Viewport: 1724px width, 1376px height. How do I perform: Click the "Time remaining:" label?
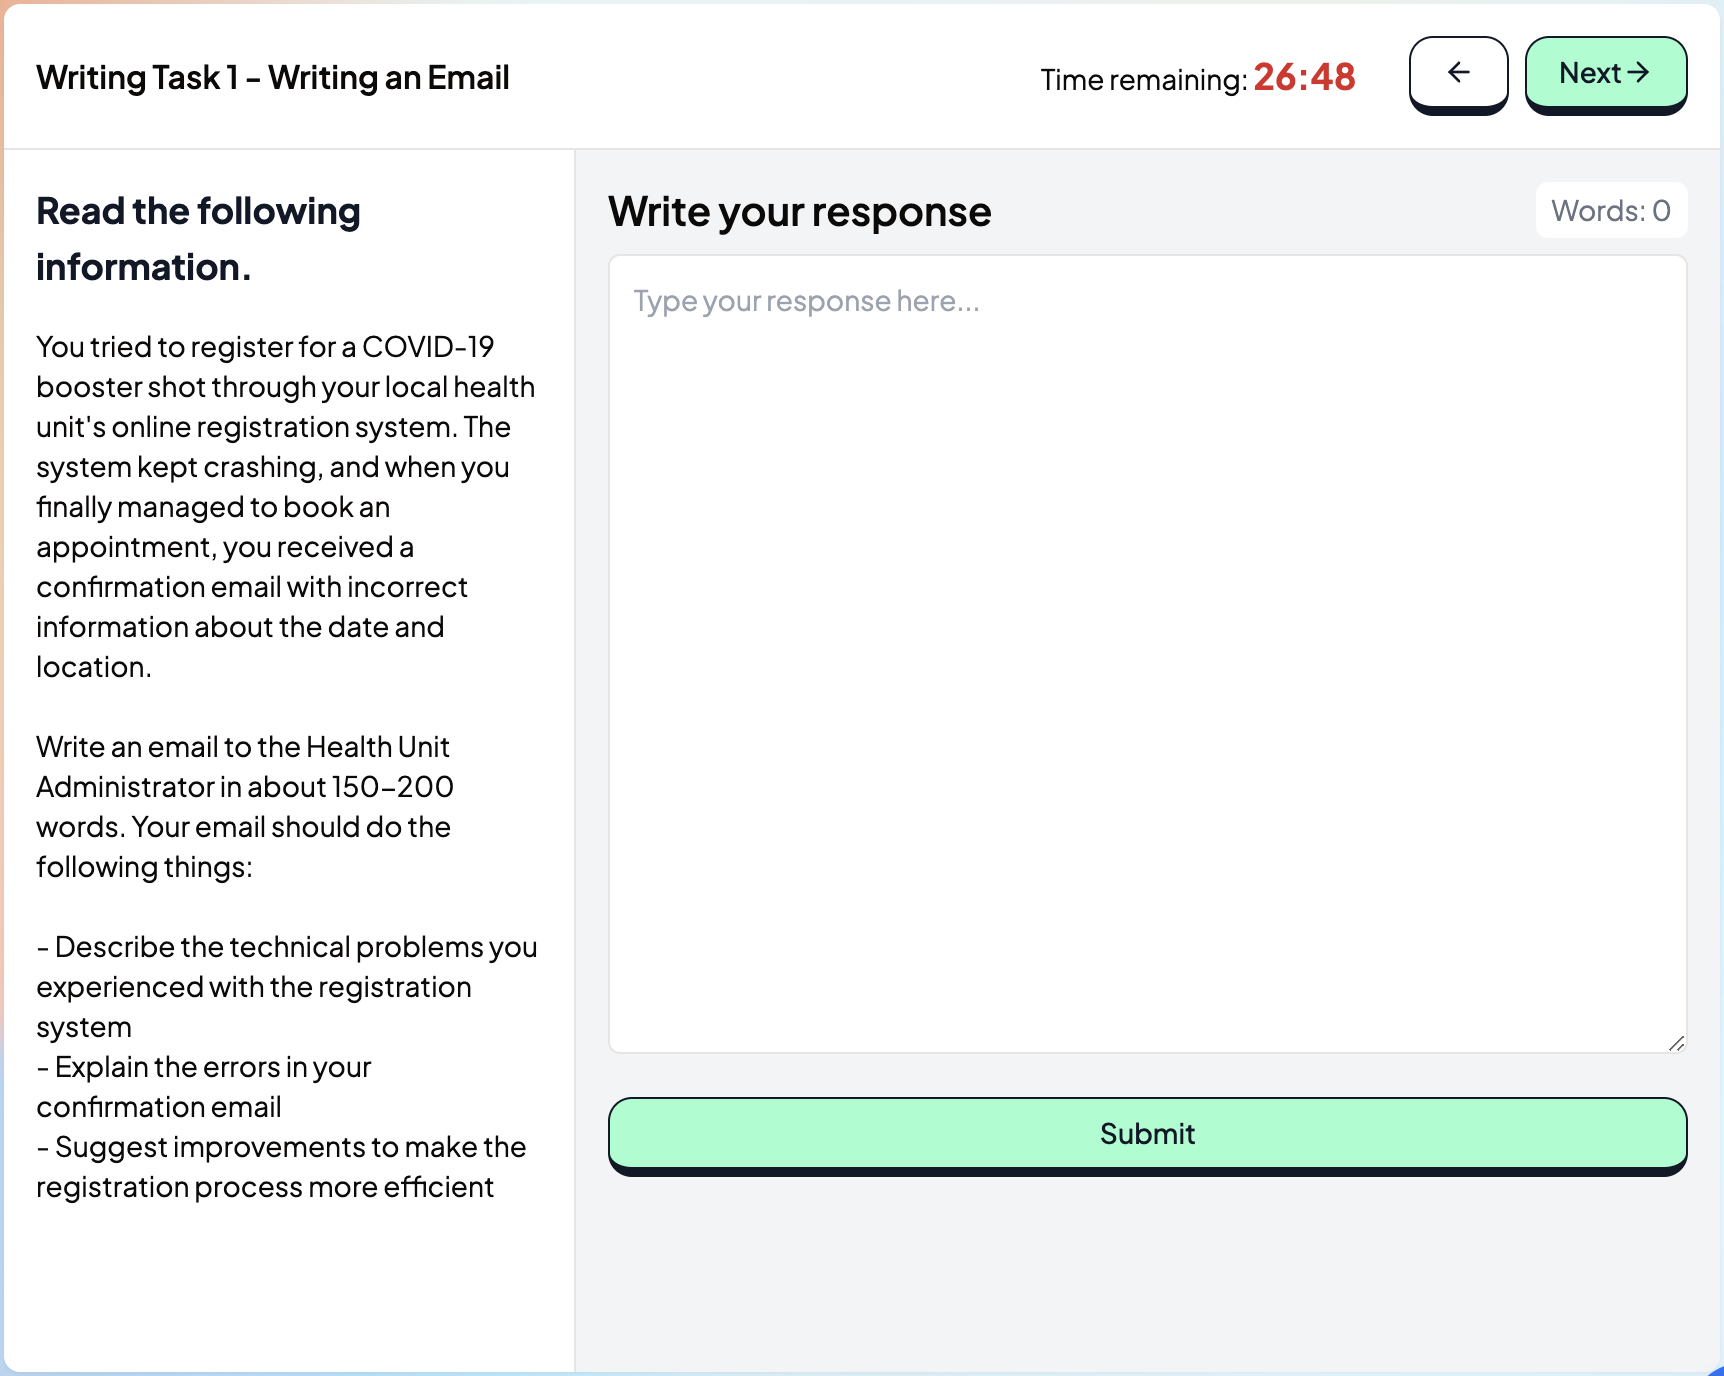tap(1143, 80)
